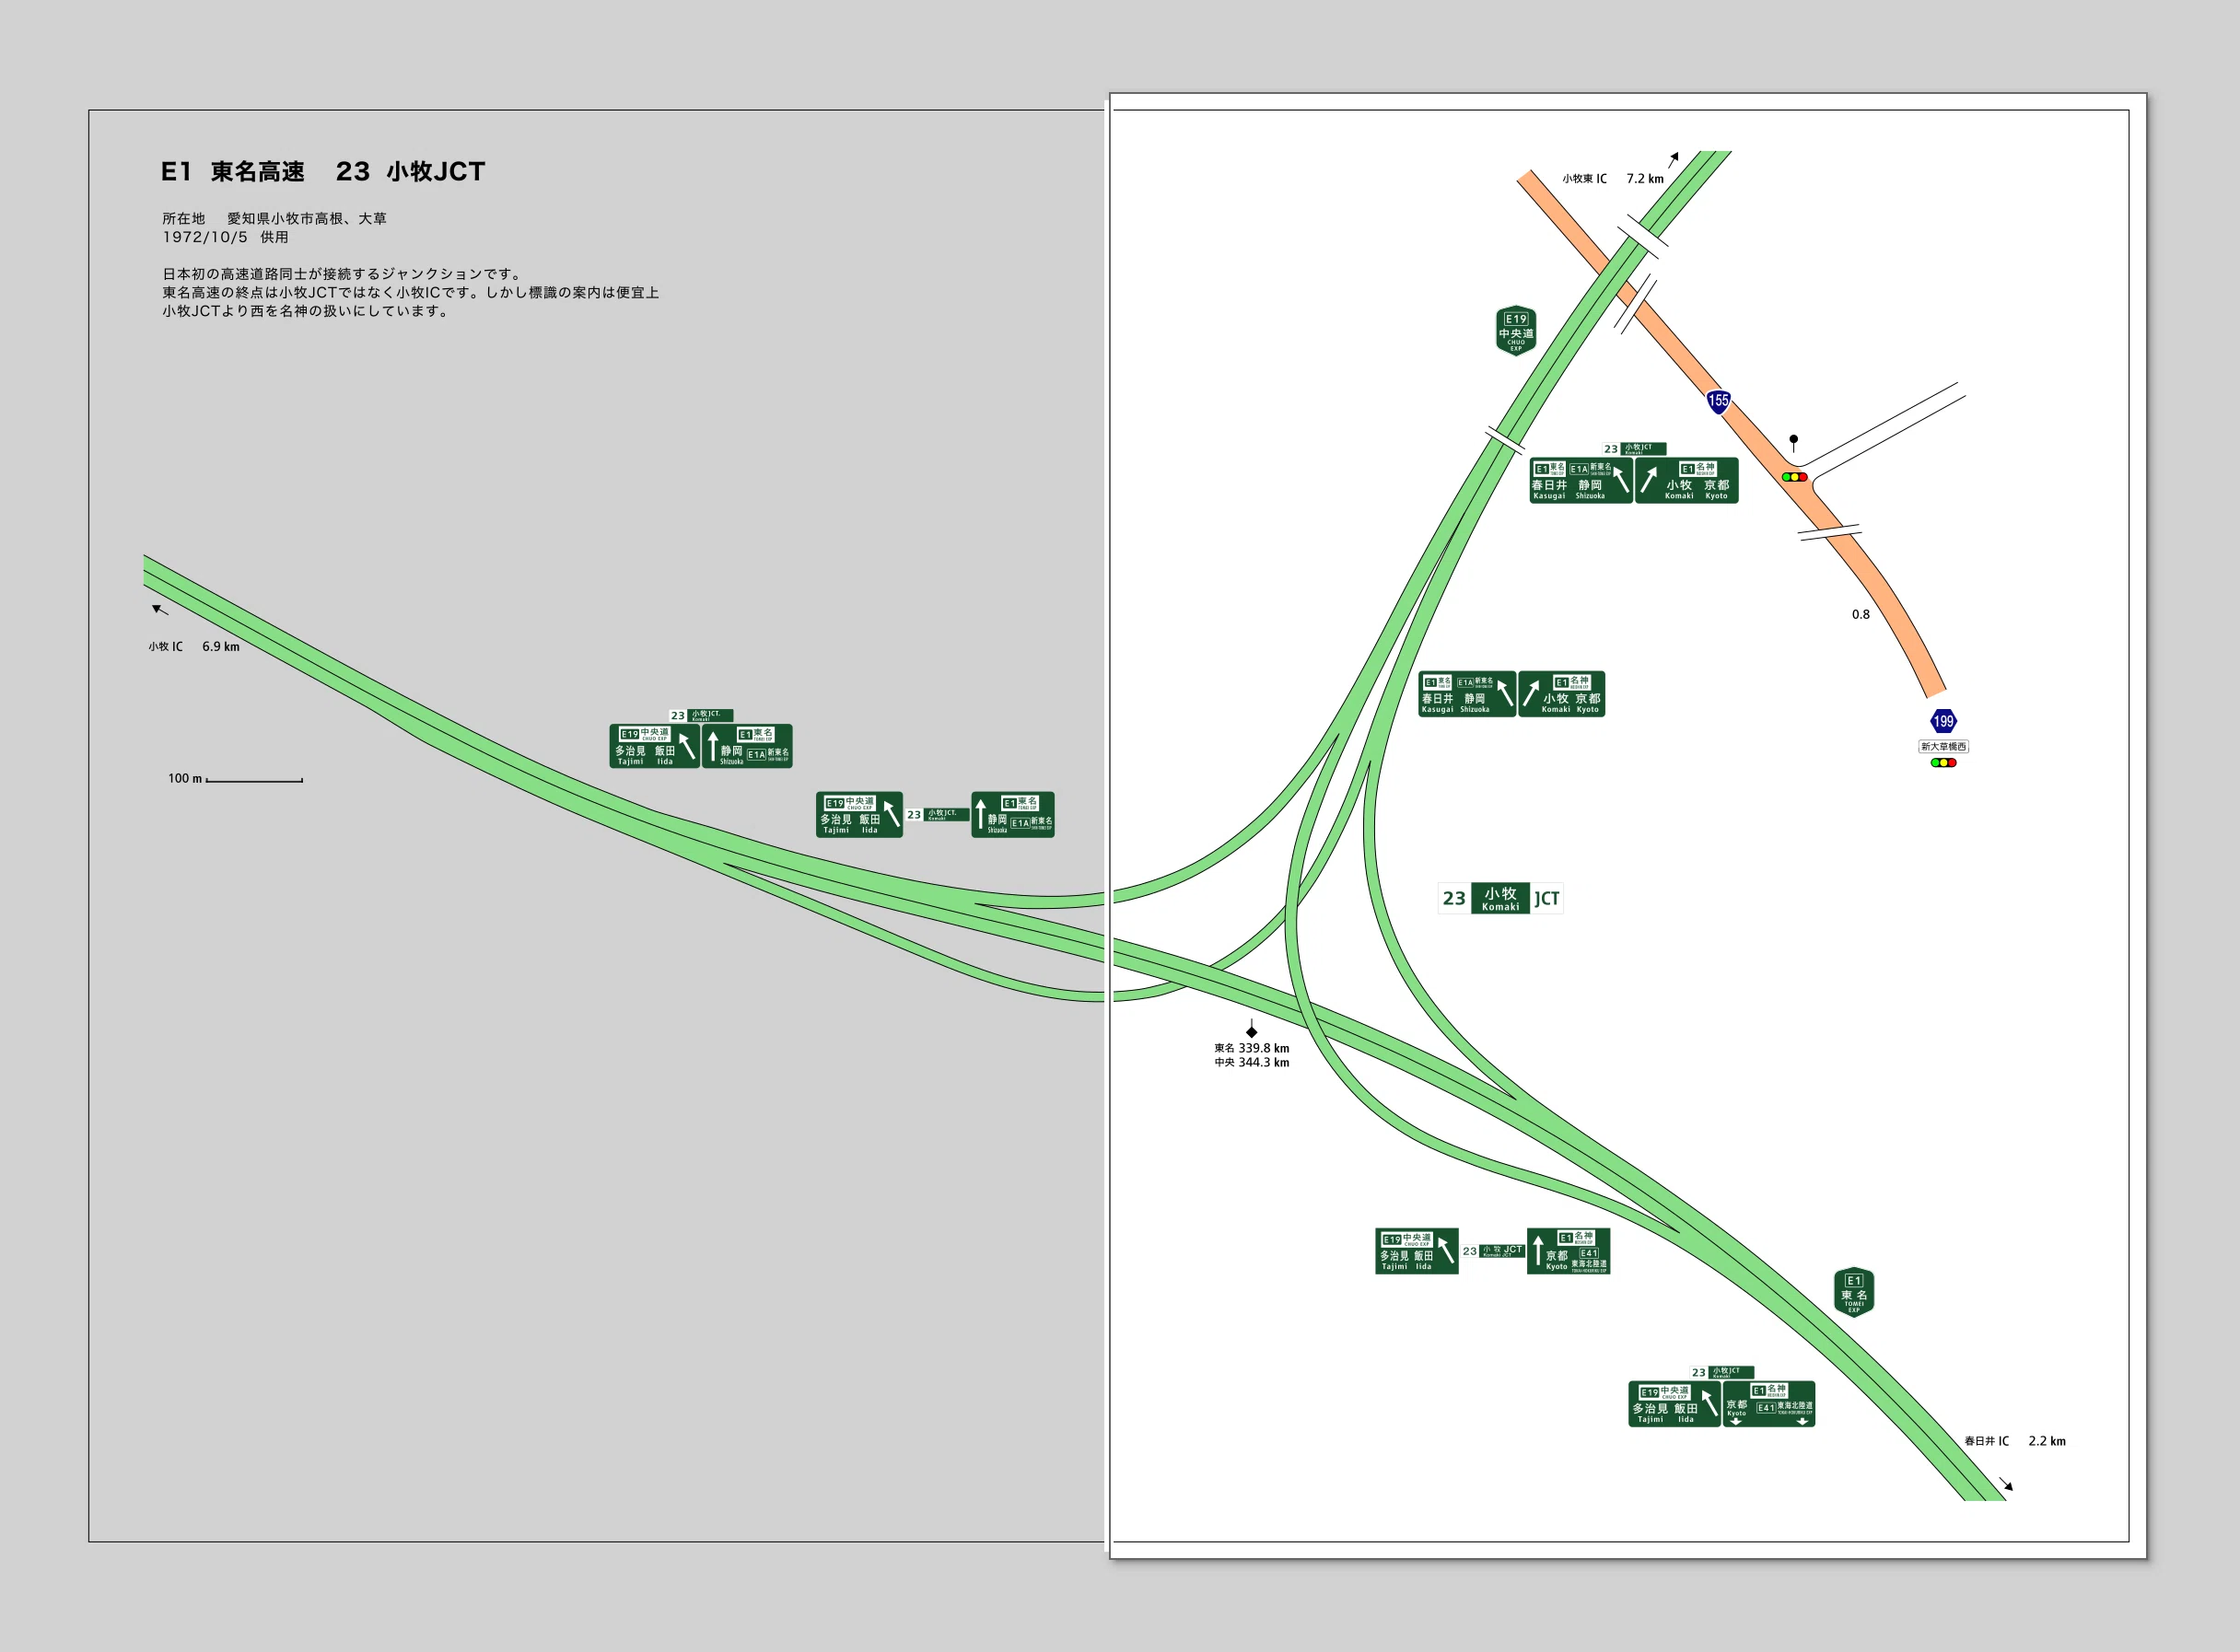The height and width of the screenshot is (1652, 2240).
Task: Click the bottom 多治見 飯田 Tajimi Iida sign near 春日井 IC
Action: click(x=1674, y=1404)
